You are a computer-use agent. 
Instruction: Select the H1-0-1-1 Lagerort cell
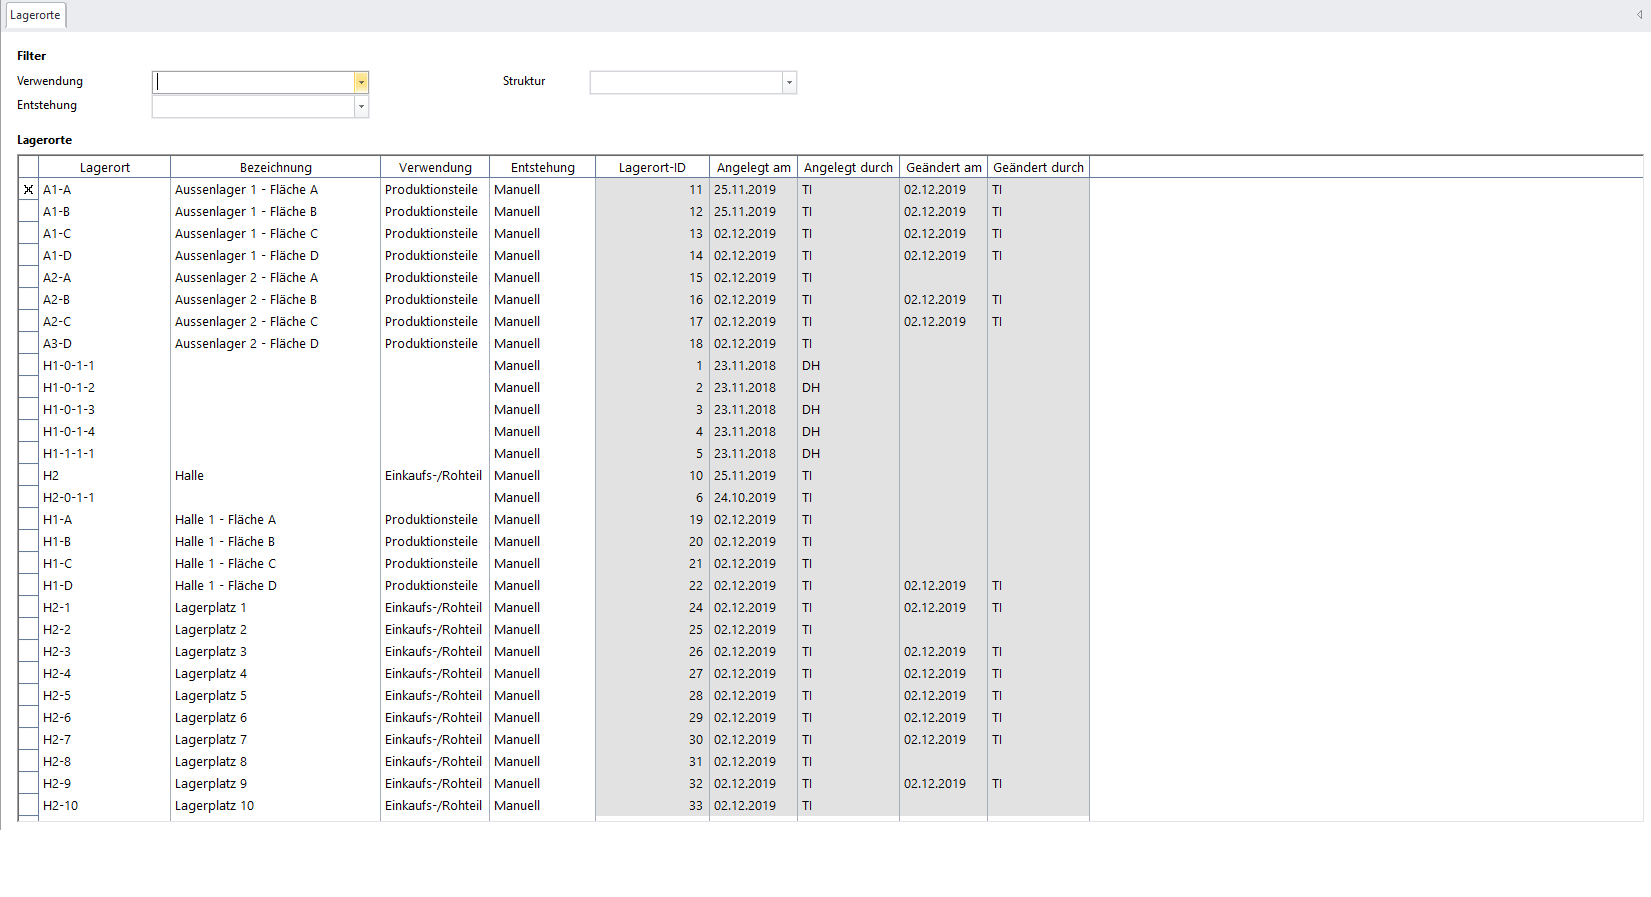click(69, 366)
